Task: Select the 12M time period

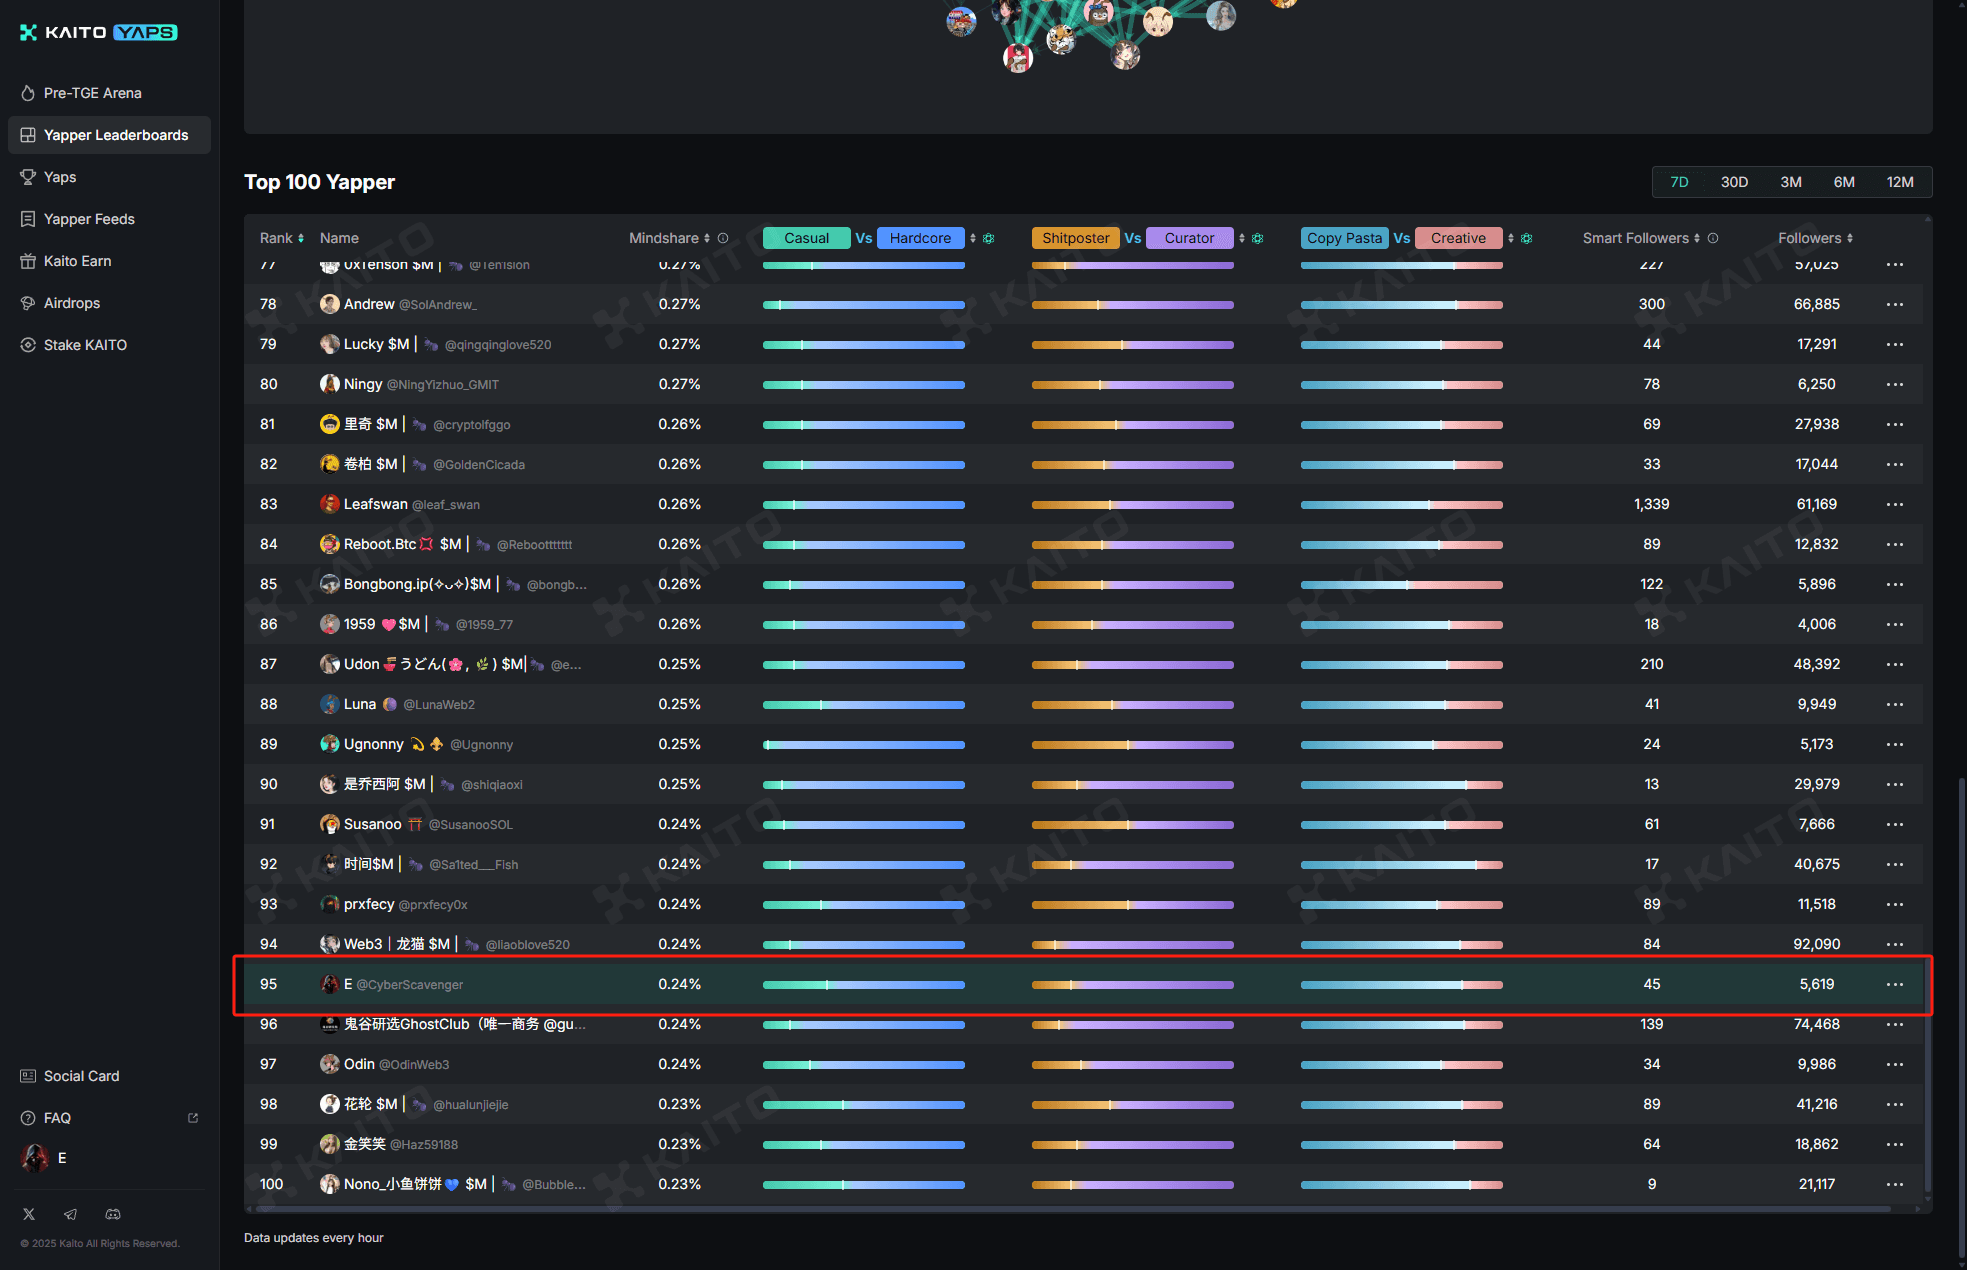Action: [x=1899, y=182]
